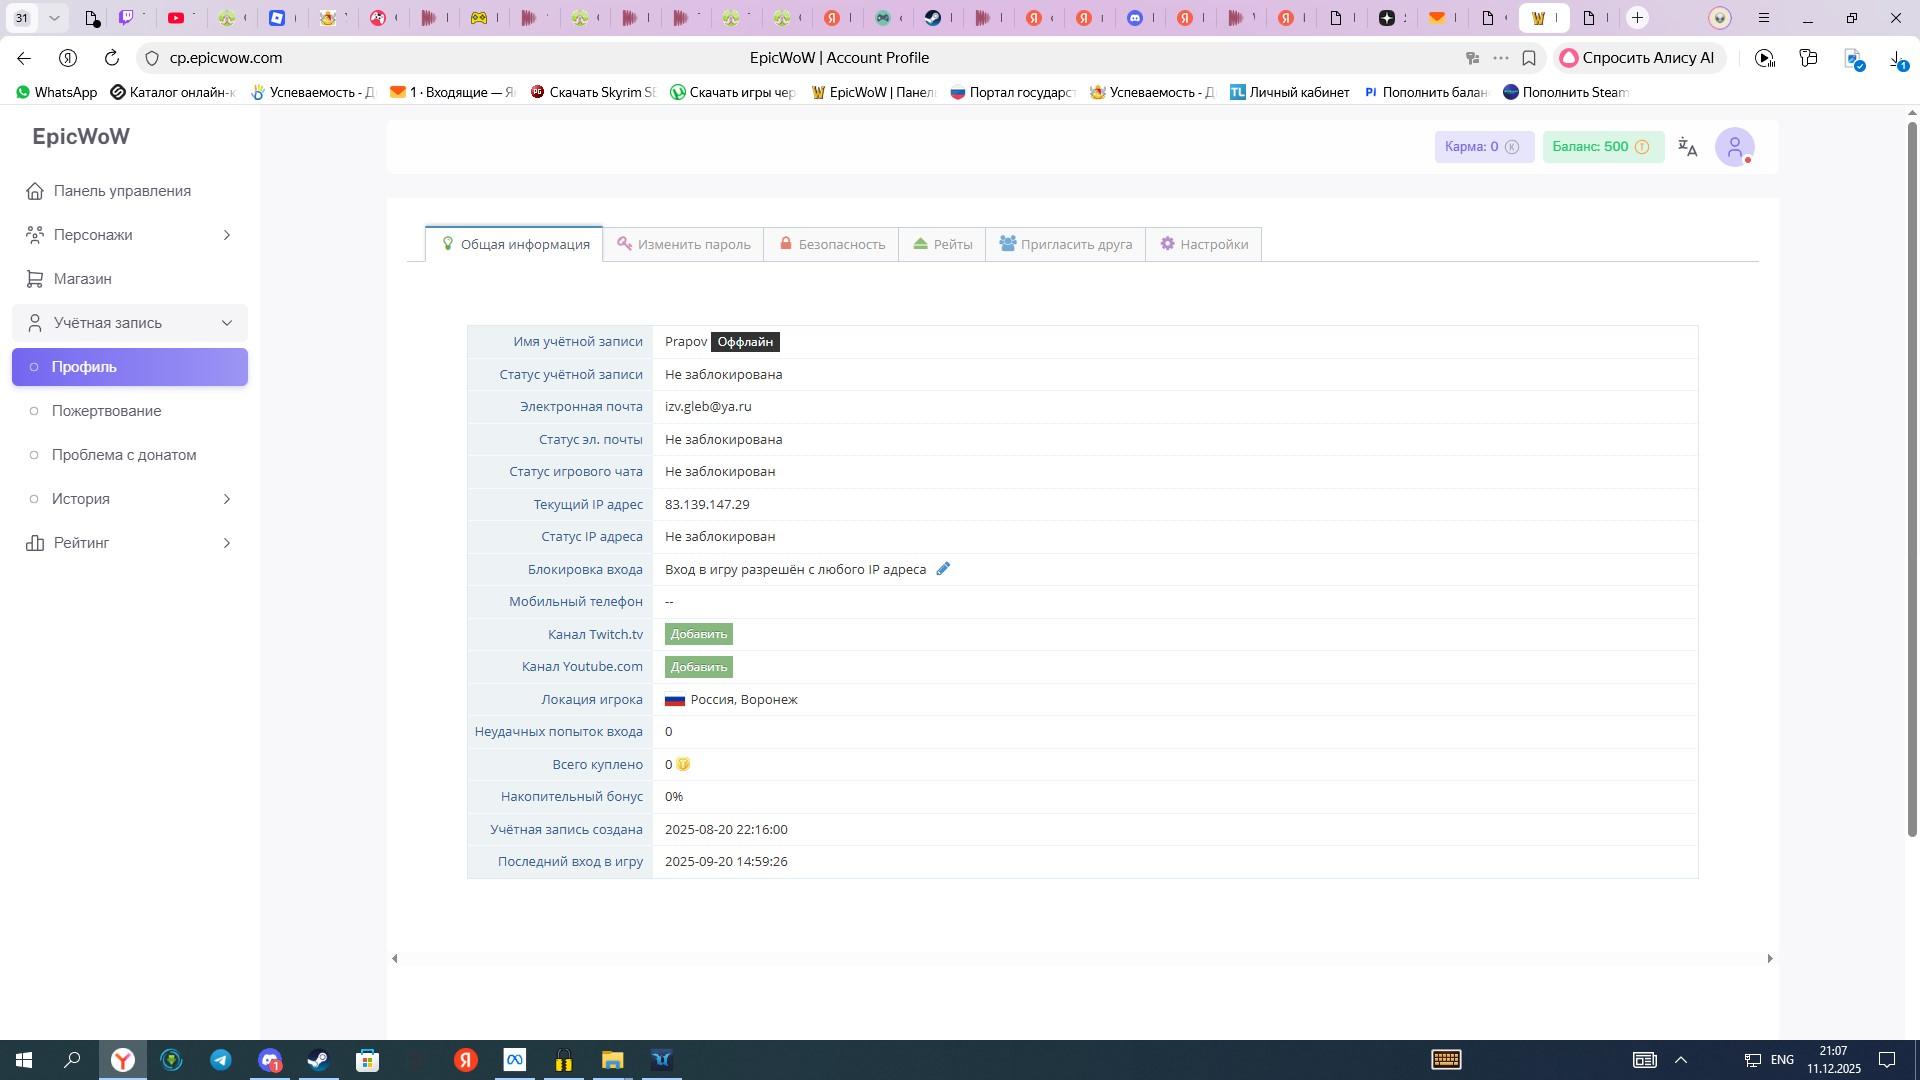The height and width of the screenshot is (1080, 1920).
Task: Click the Karma info K icon
Action: 1512,147
